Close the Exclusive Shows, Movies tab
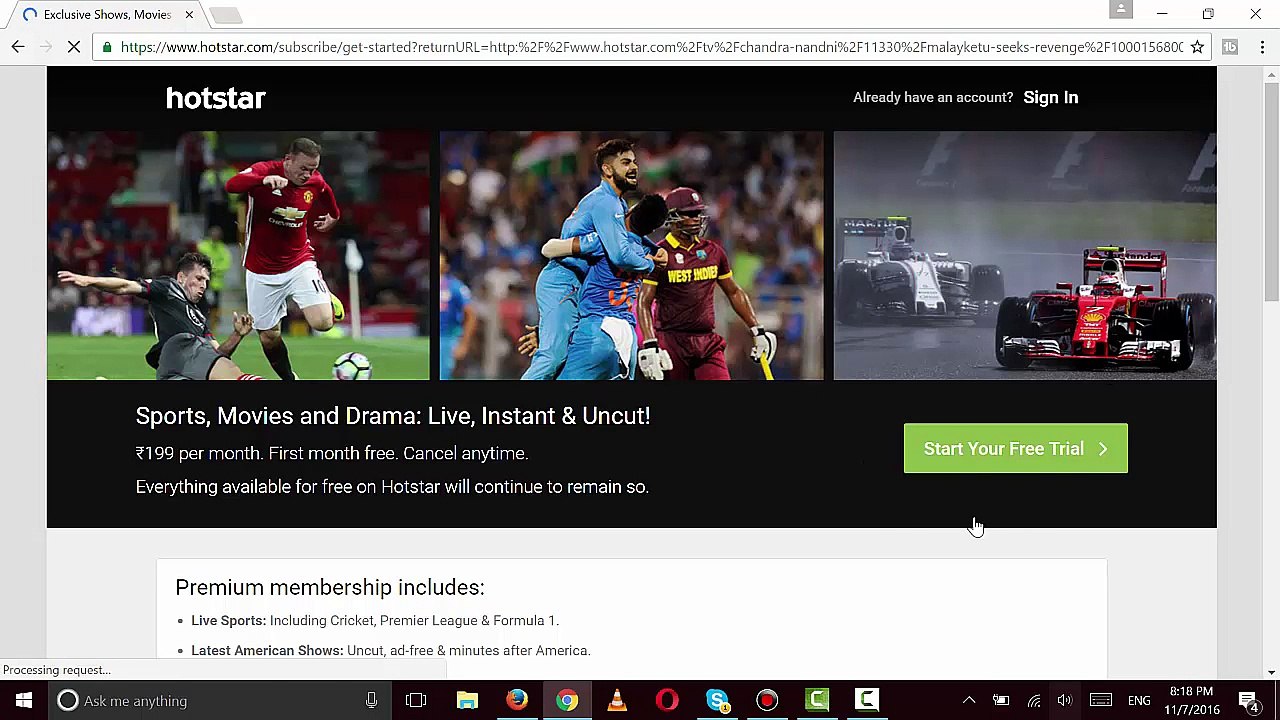1280x720 pixels. (189, 15)
